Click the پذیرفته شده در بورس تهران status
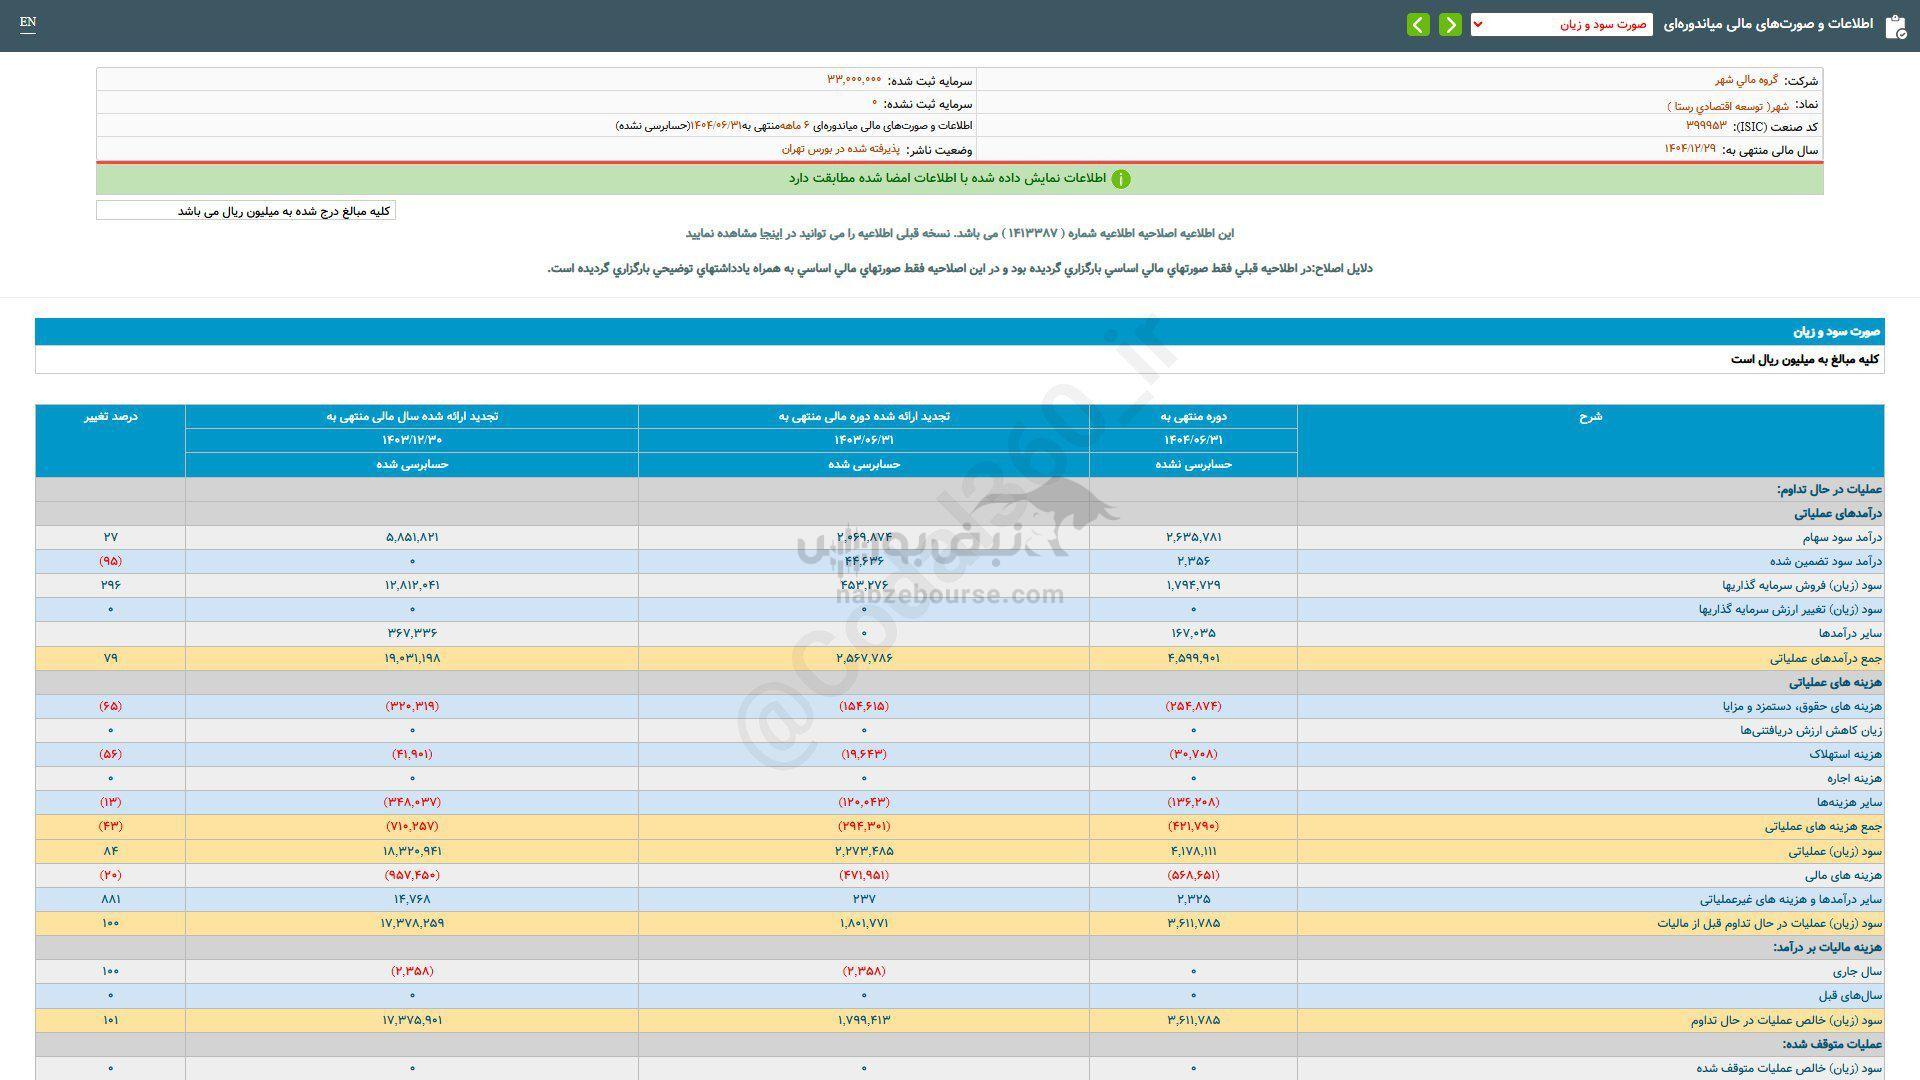 tap(840, 149)
